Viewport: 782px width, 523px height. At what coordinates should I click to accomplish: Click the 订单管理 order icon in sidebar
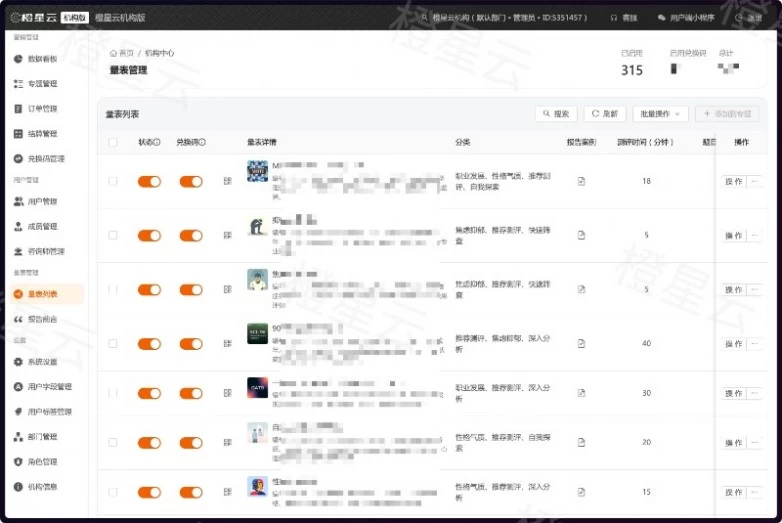click(x=19, y=109)
